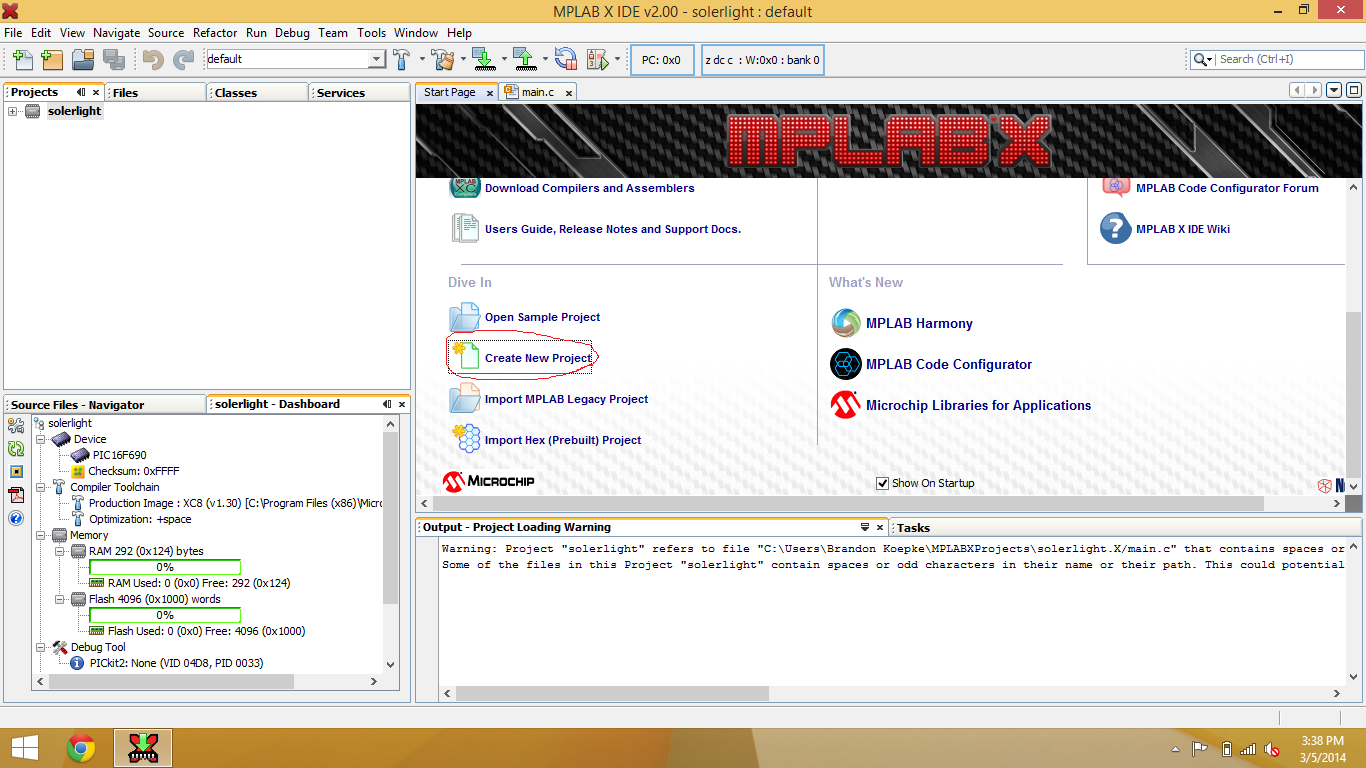Click the network signal tray icon
Screen dimensions: 1366x768
(1248, 749)
